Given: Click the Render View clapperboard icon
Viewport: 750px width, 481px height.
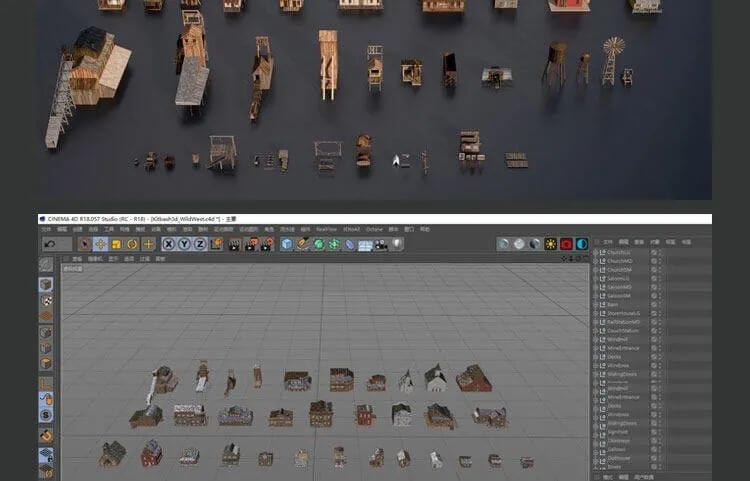Looking at the screenshot, I should click(x=234, y=243).
